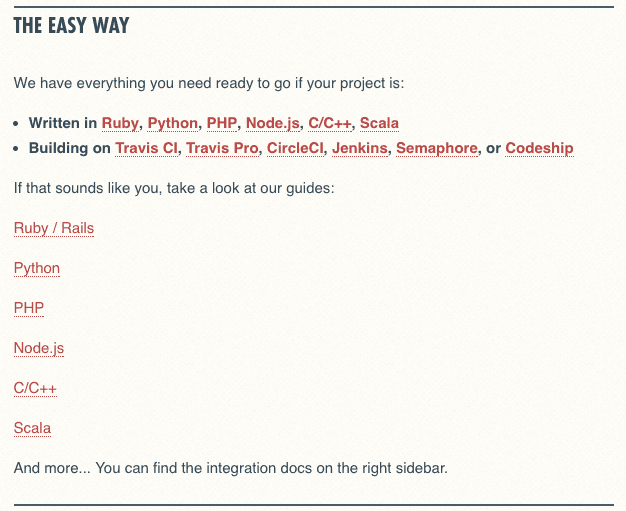
Task: Open the Semaphore link
Action: pyautogui.click(x=437, y=149)
